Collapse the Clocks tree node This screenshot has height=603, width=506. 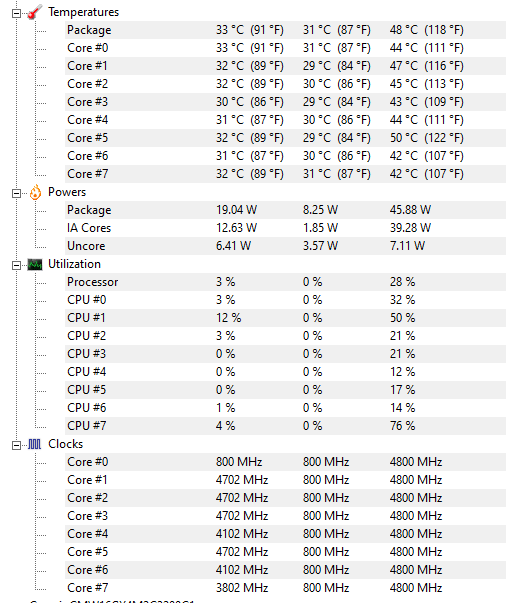(x=16, y=445)
